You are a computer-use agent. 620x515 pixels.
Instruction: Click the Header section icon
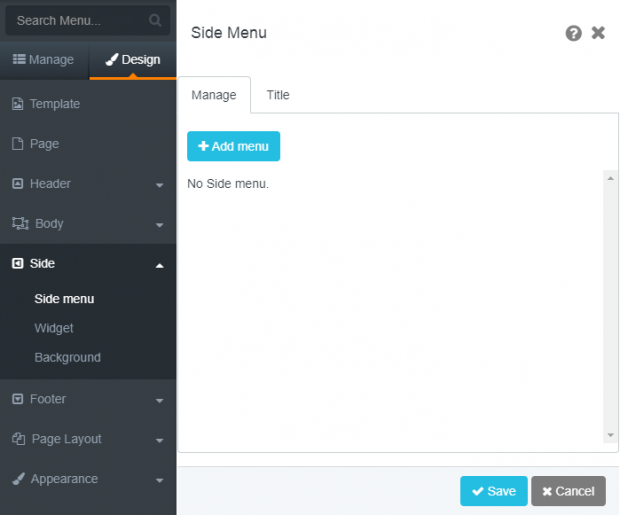(x=17, y=184)
